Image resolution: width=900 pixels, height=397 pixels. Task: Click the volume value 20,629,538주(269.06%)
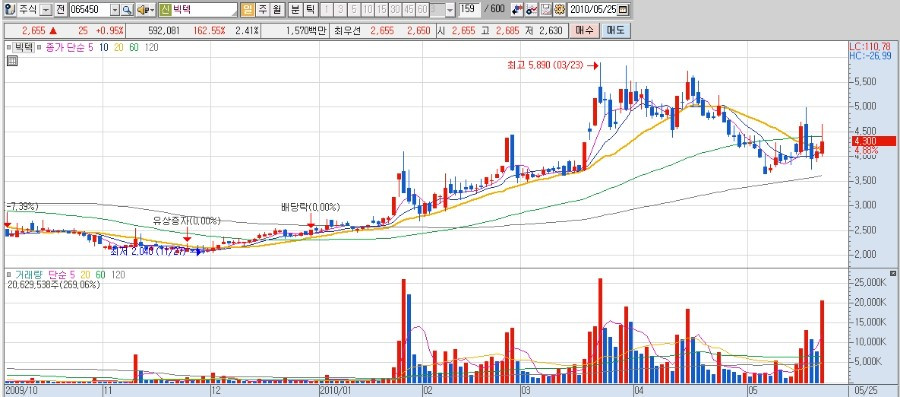click(x=53, y=285)
